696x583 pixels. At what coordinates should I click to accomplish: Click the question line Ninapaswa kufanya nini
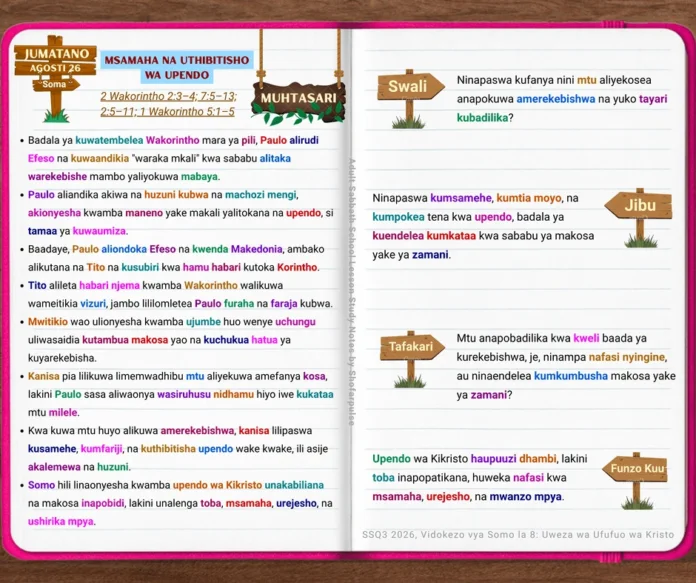pyautogui.click(x=554, y=80)
